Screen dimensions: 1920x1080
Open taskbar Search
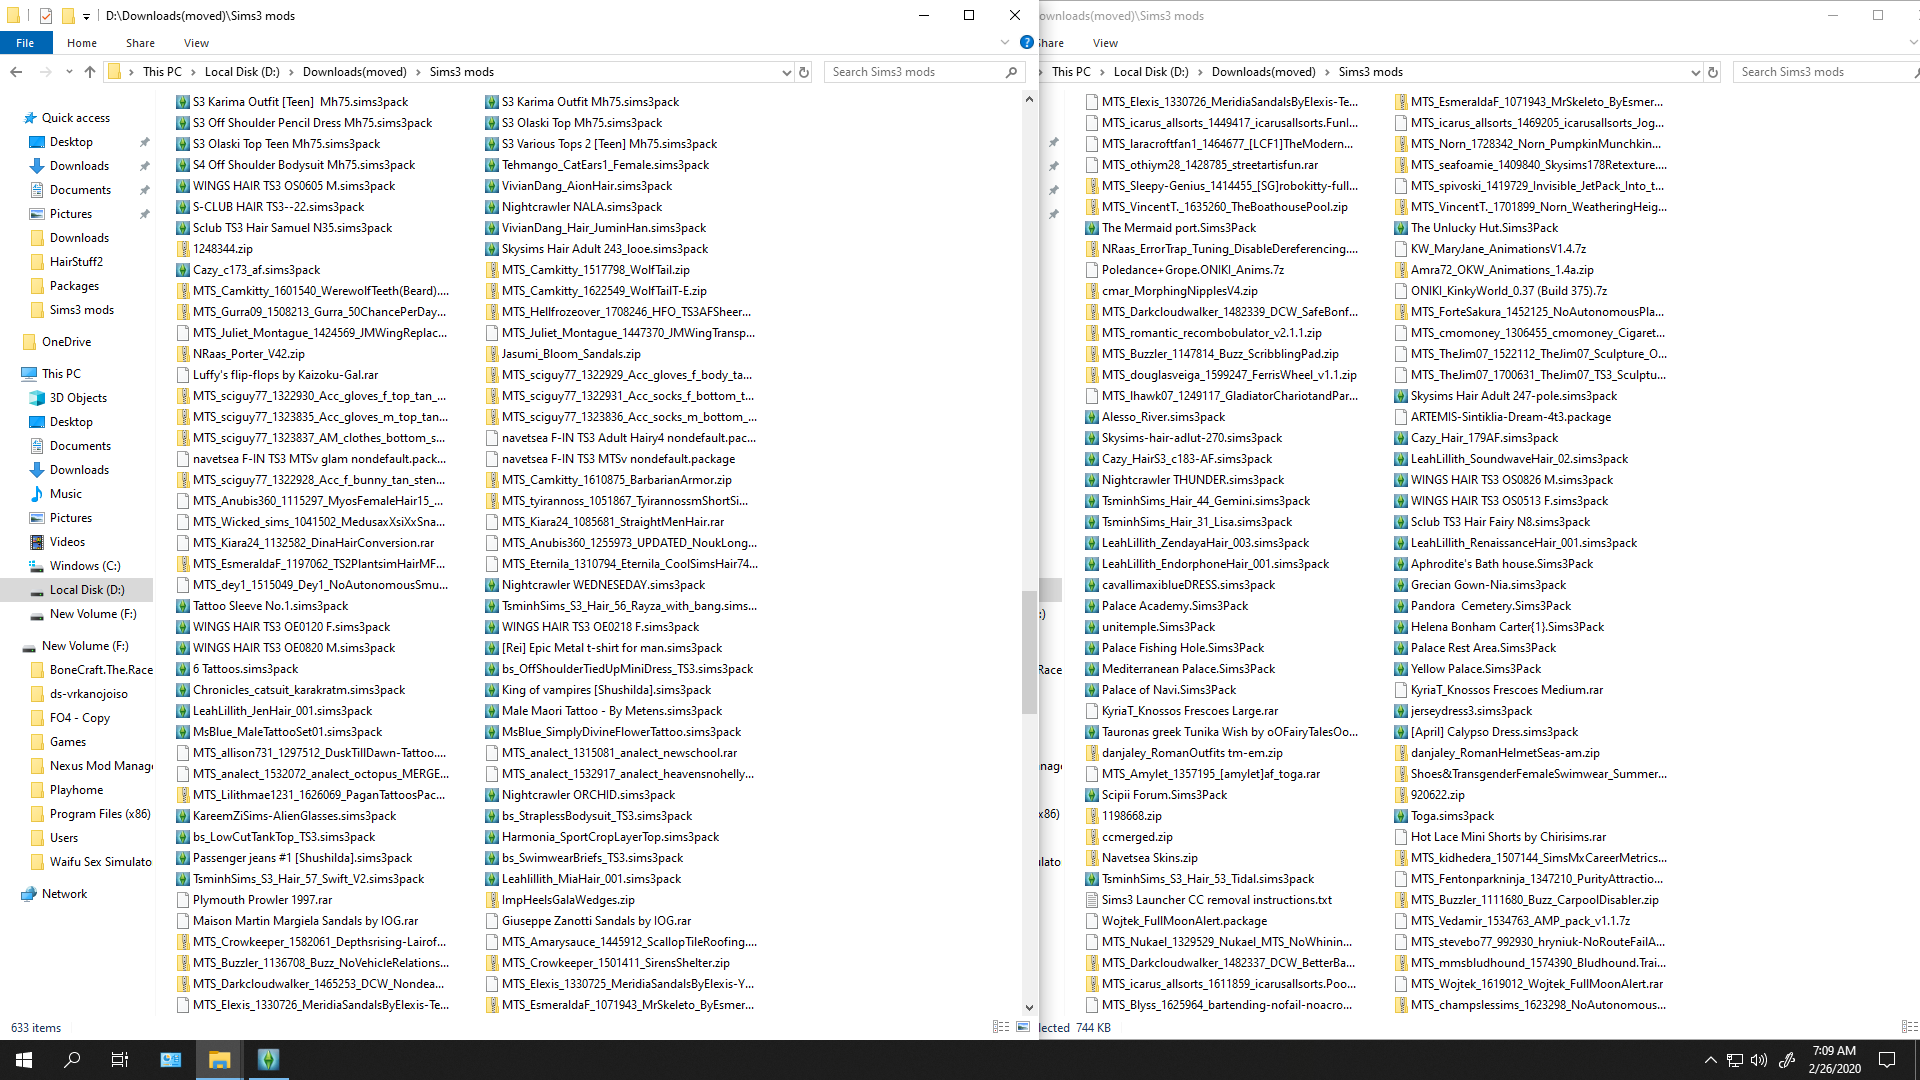pyautogui.click(x=72, y=1060)
